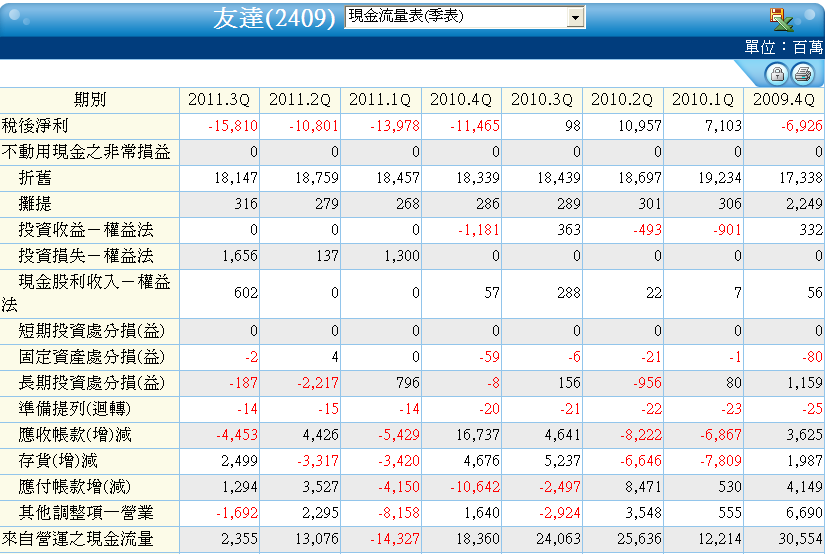Click the 2,355 operating cash flow value
Image resolution: width=827 pixels, height=554 pixels.
tap(239, 539)
